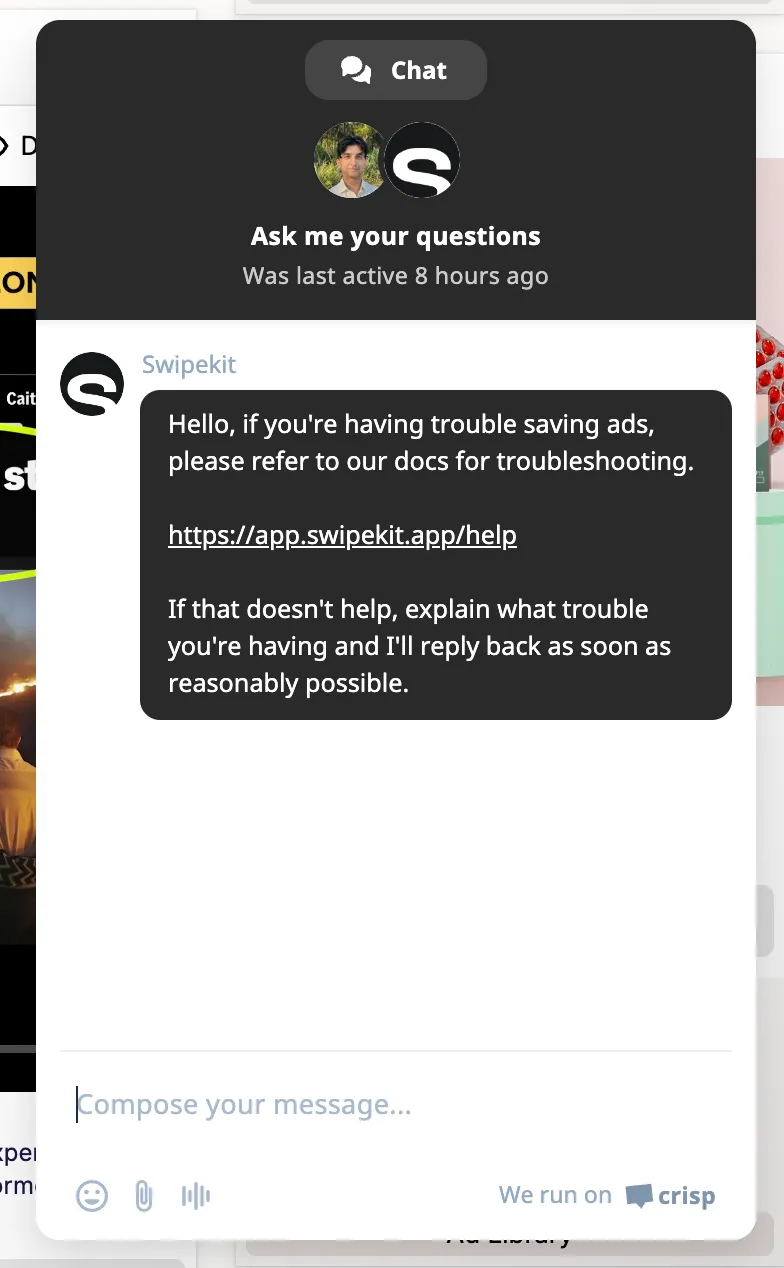Click the "Was last active 8 hours ago" status
This screenshot has height=1268, width=784.
click(x=396, y=276)
